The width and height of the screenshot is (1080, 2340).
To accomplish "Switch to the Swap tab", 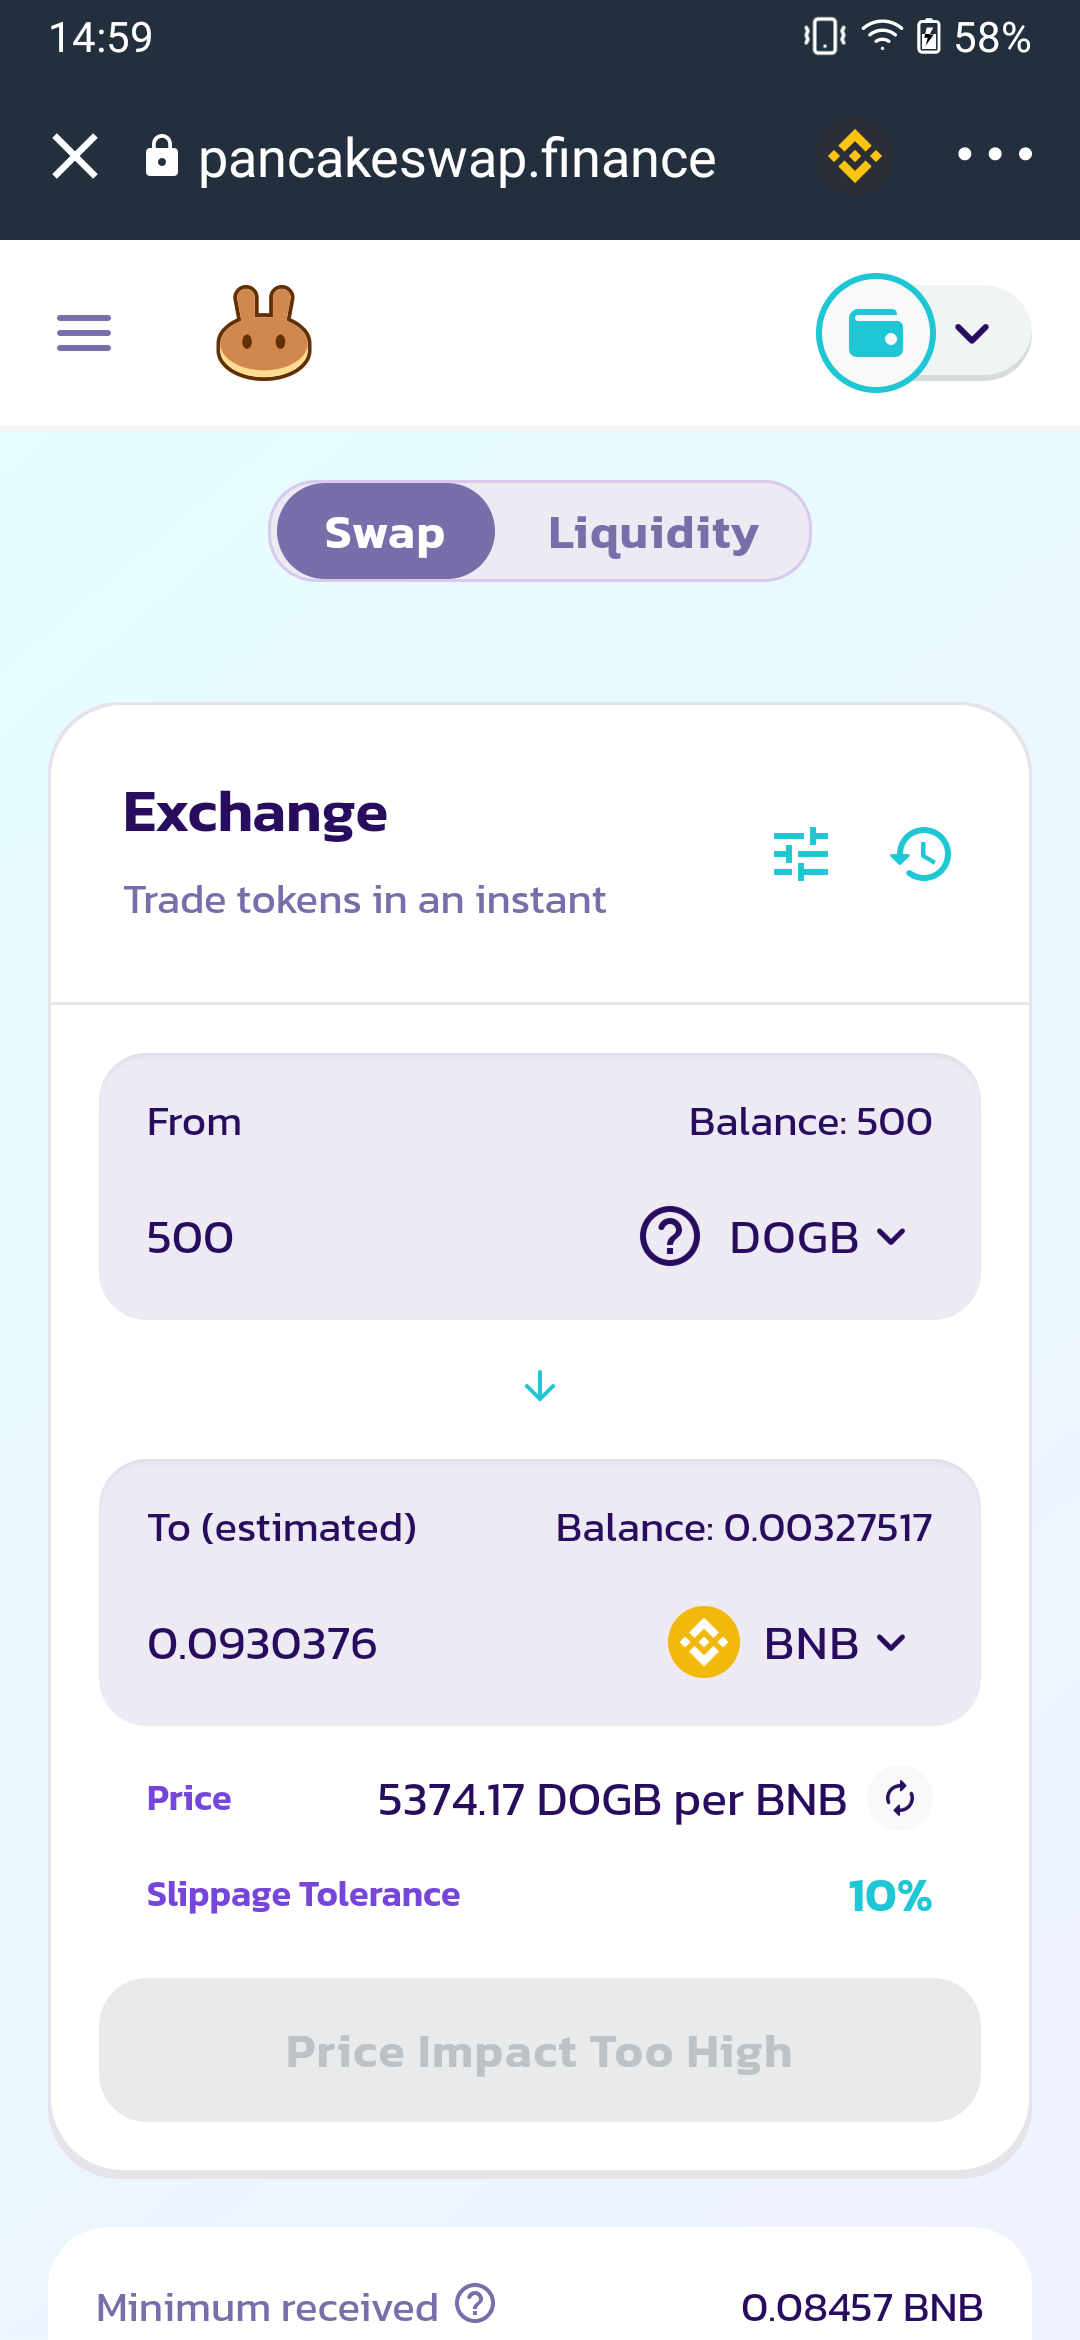I will point(385,532).
